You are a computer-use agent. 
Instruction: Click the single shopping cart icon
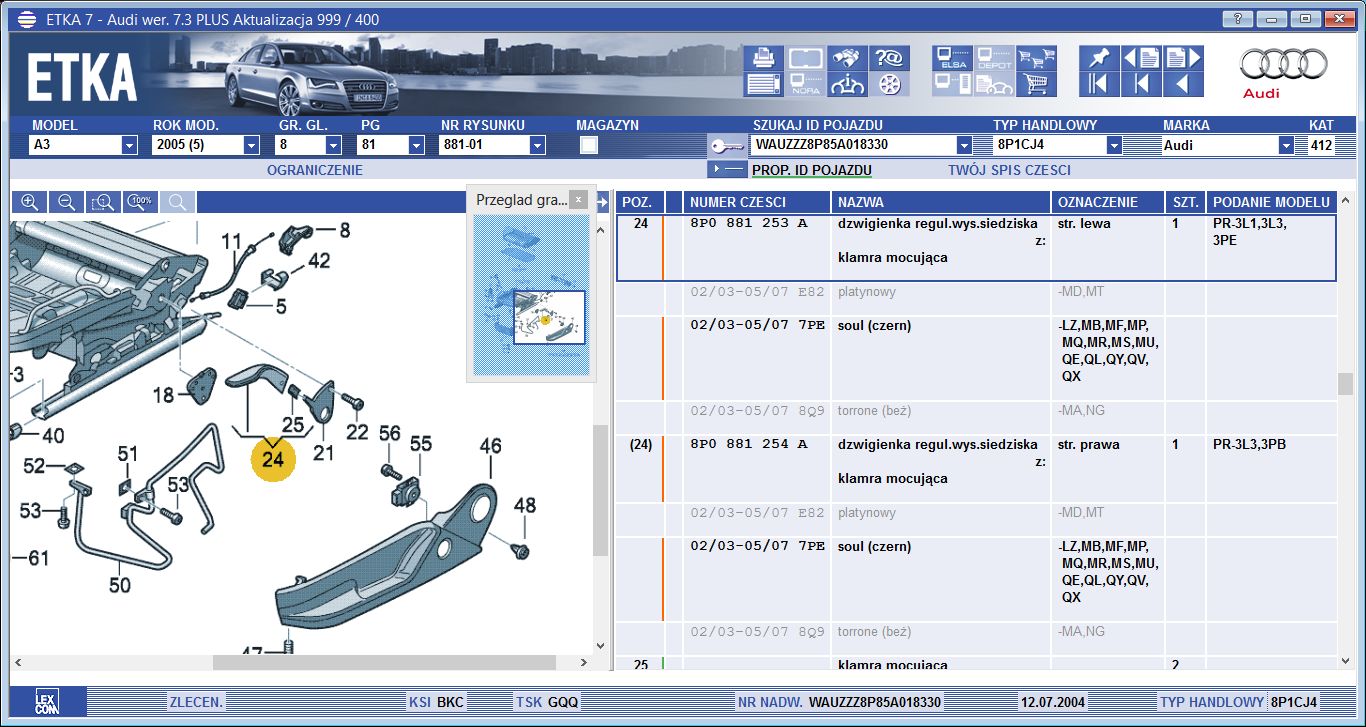[x=1036, y=84]
